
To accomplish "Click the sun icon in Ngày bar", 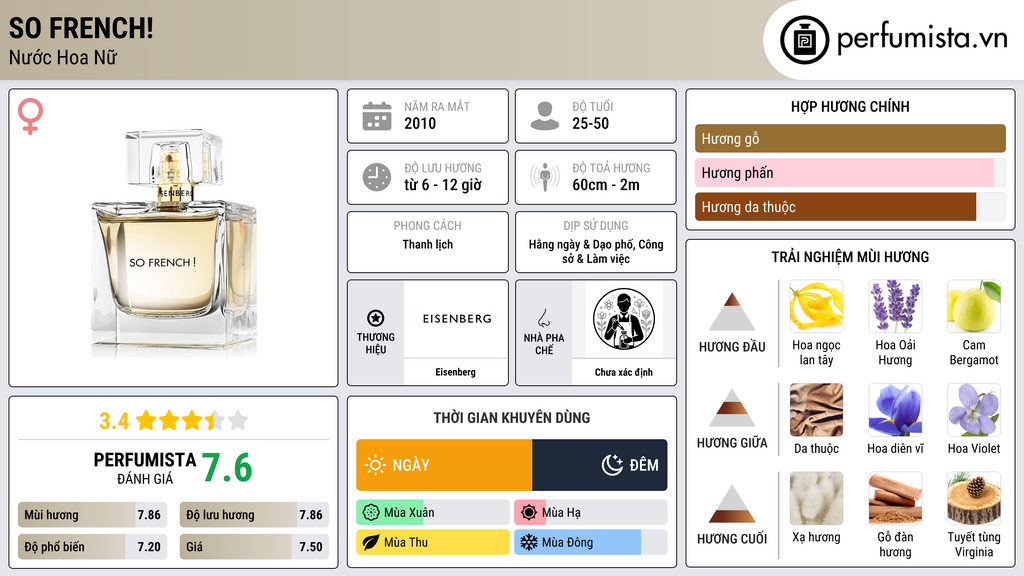I will (x=376, y=465).
